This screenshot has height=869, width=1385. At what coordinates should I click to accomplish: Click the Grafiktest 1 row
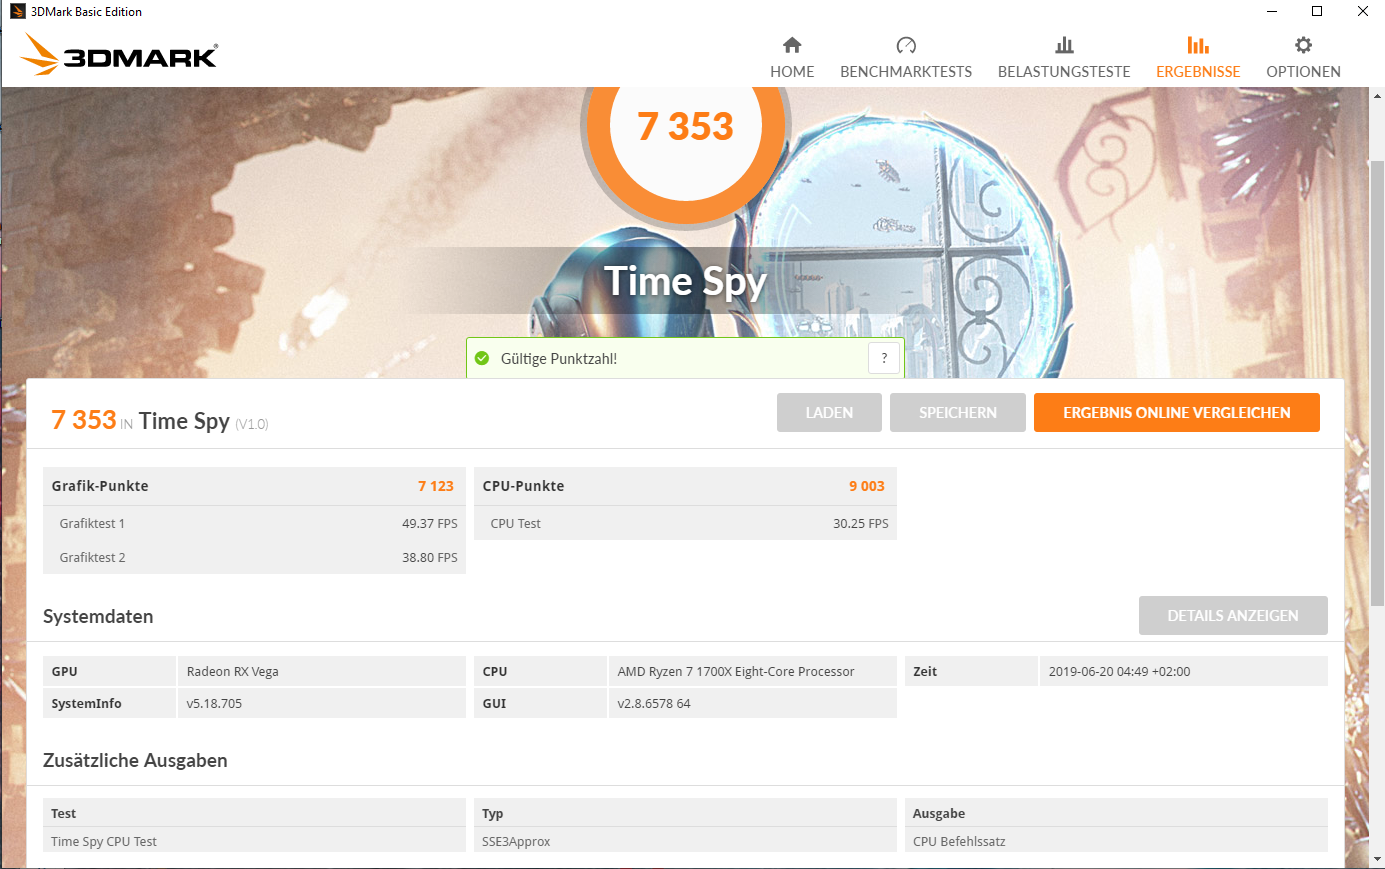(254, 523)
